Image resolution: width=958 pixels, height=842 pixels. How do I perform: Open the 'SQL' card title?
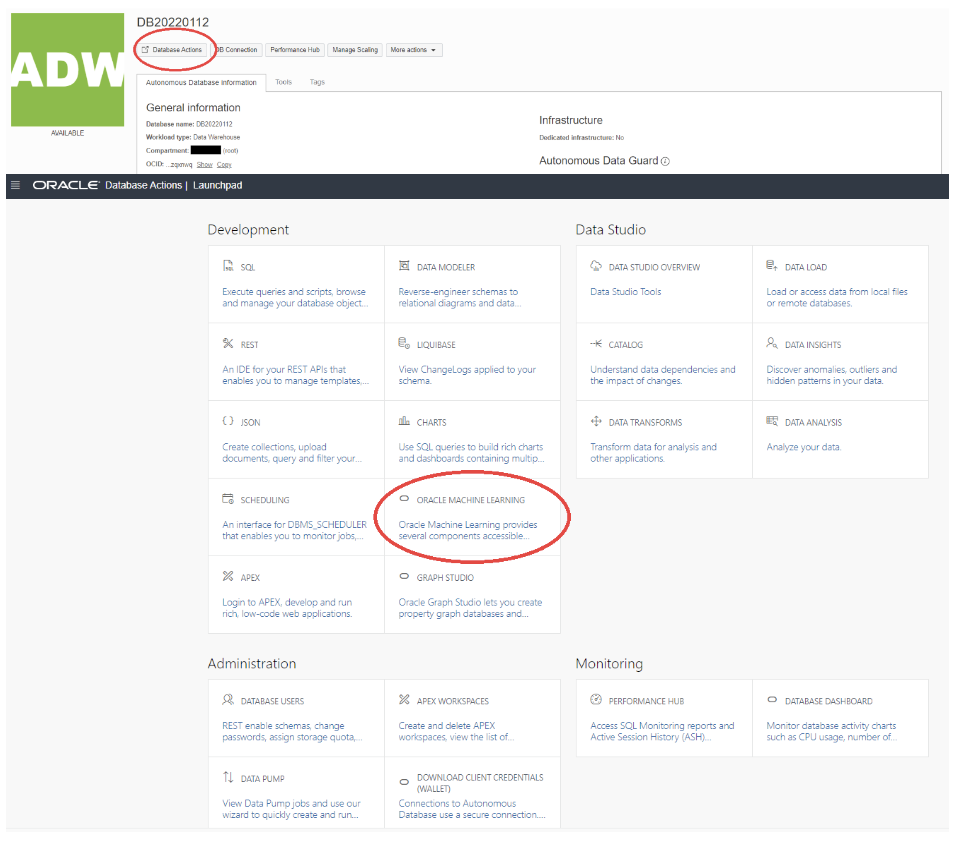pos(247,267)
